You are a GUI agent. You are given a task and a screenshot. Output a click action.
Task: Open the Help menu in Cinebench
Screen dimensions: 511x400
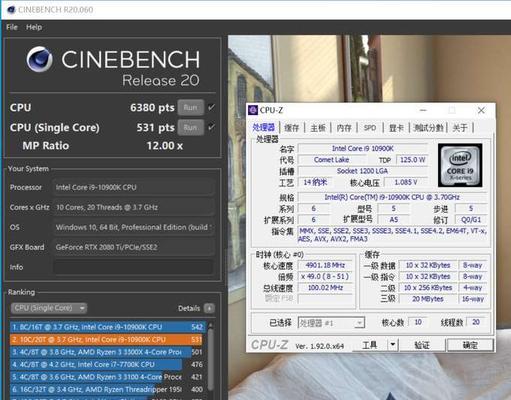click(x=34, y=27)
